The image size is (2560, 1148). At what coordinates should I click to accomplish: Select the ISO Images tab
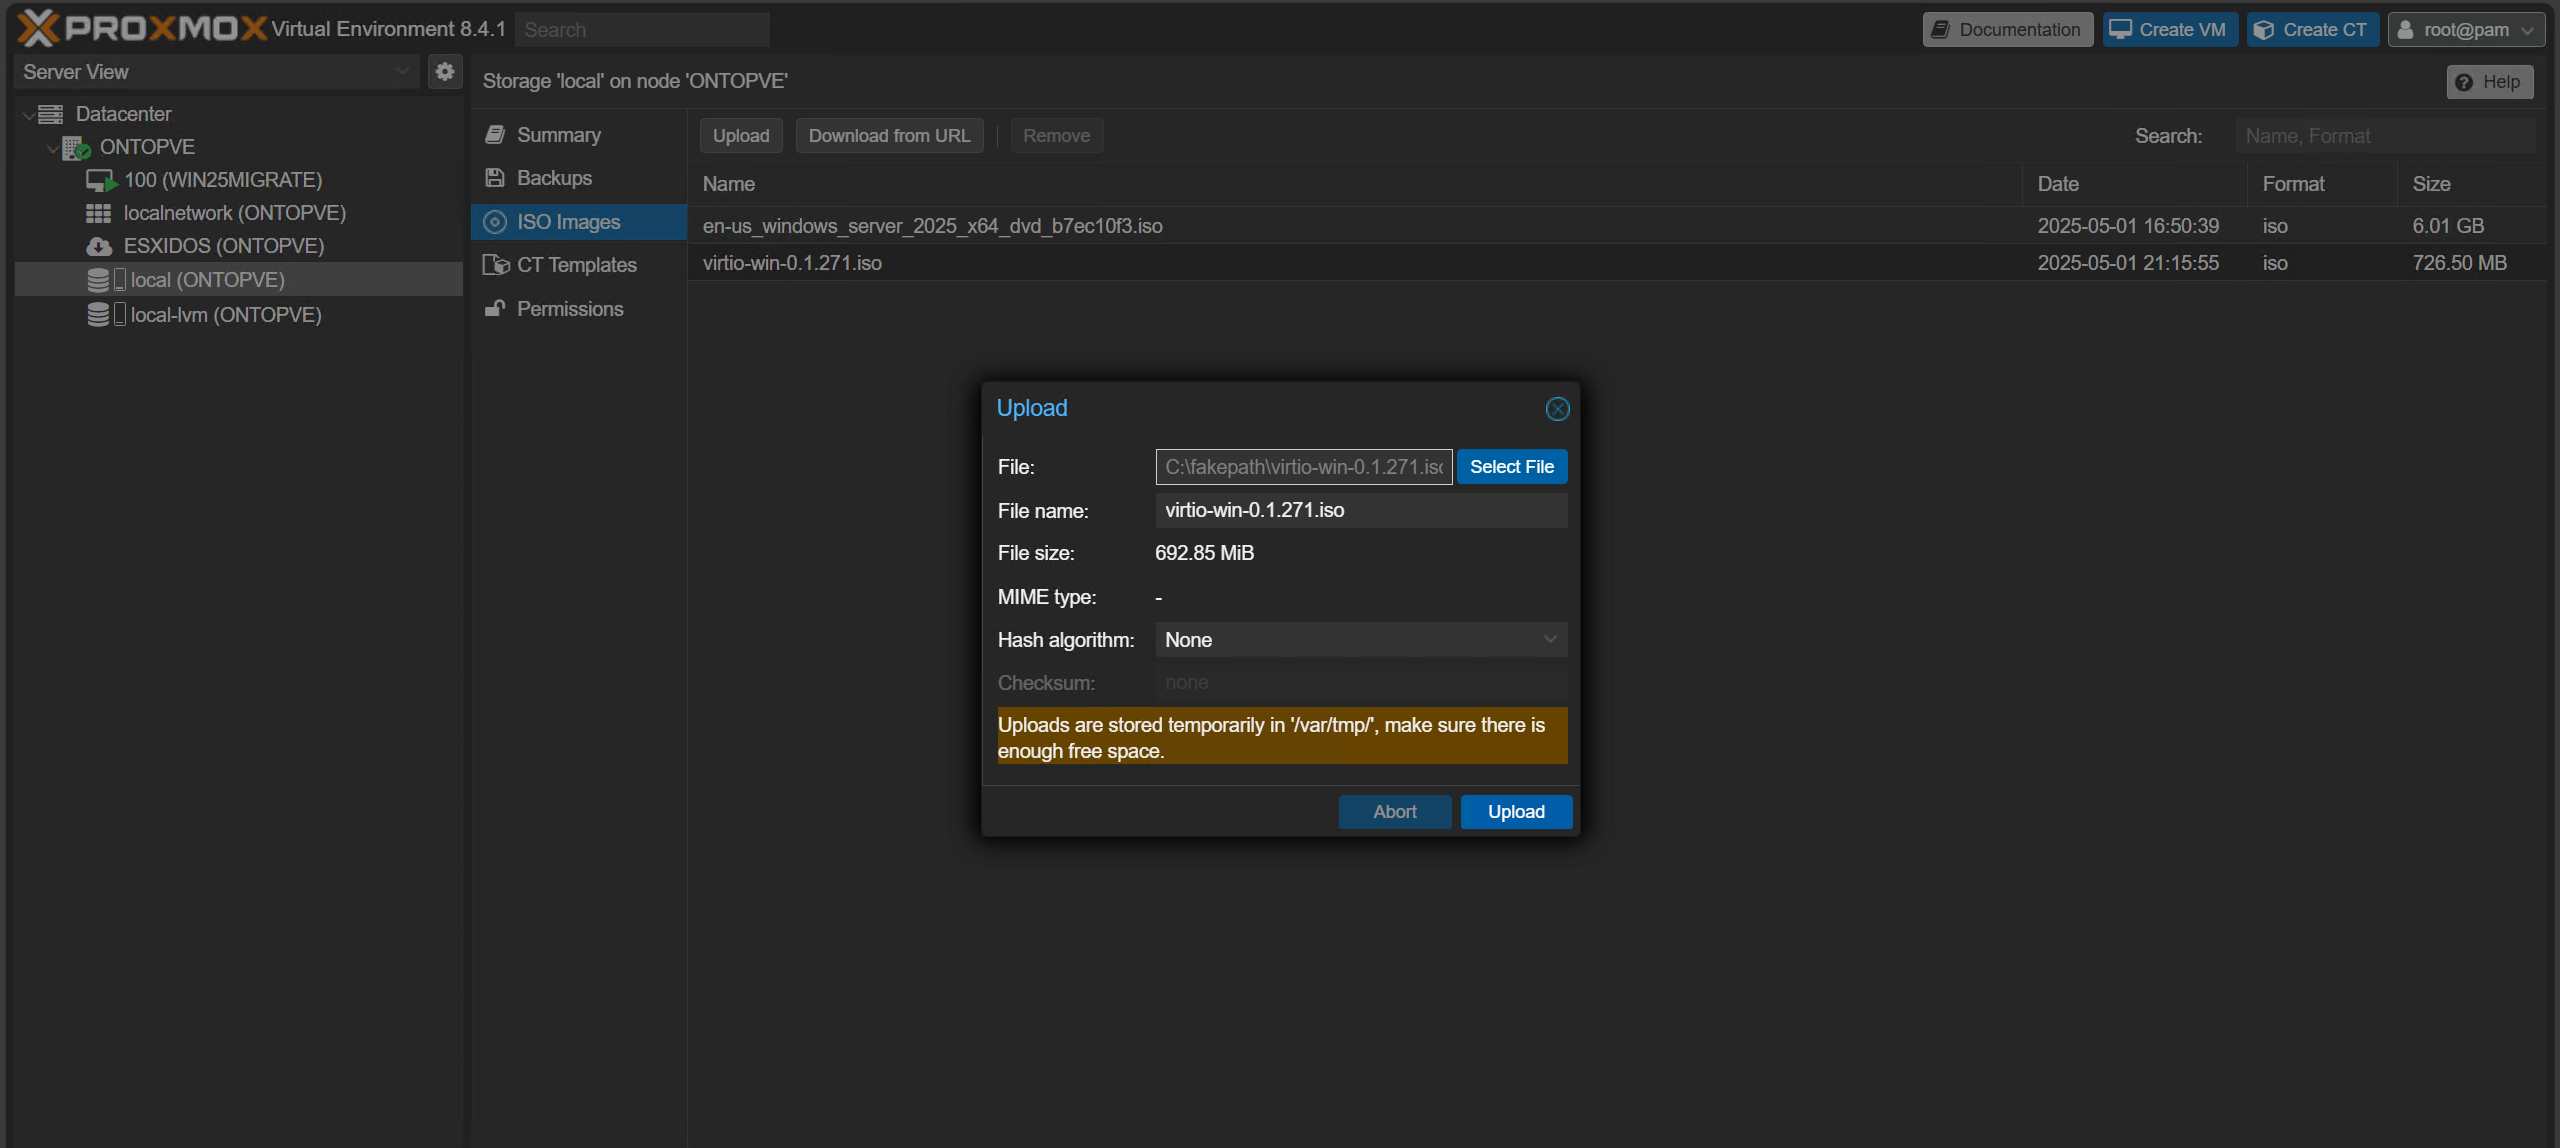tap(579, 222)
